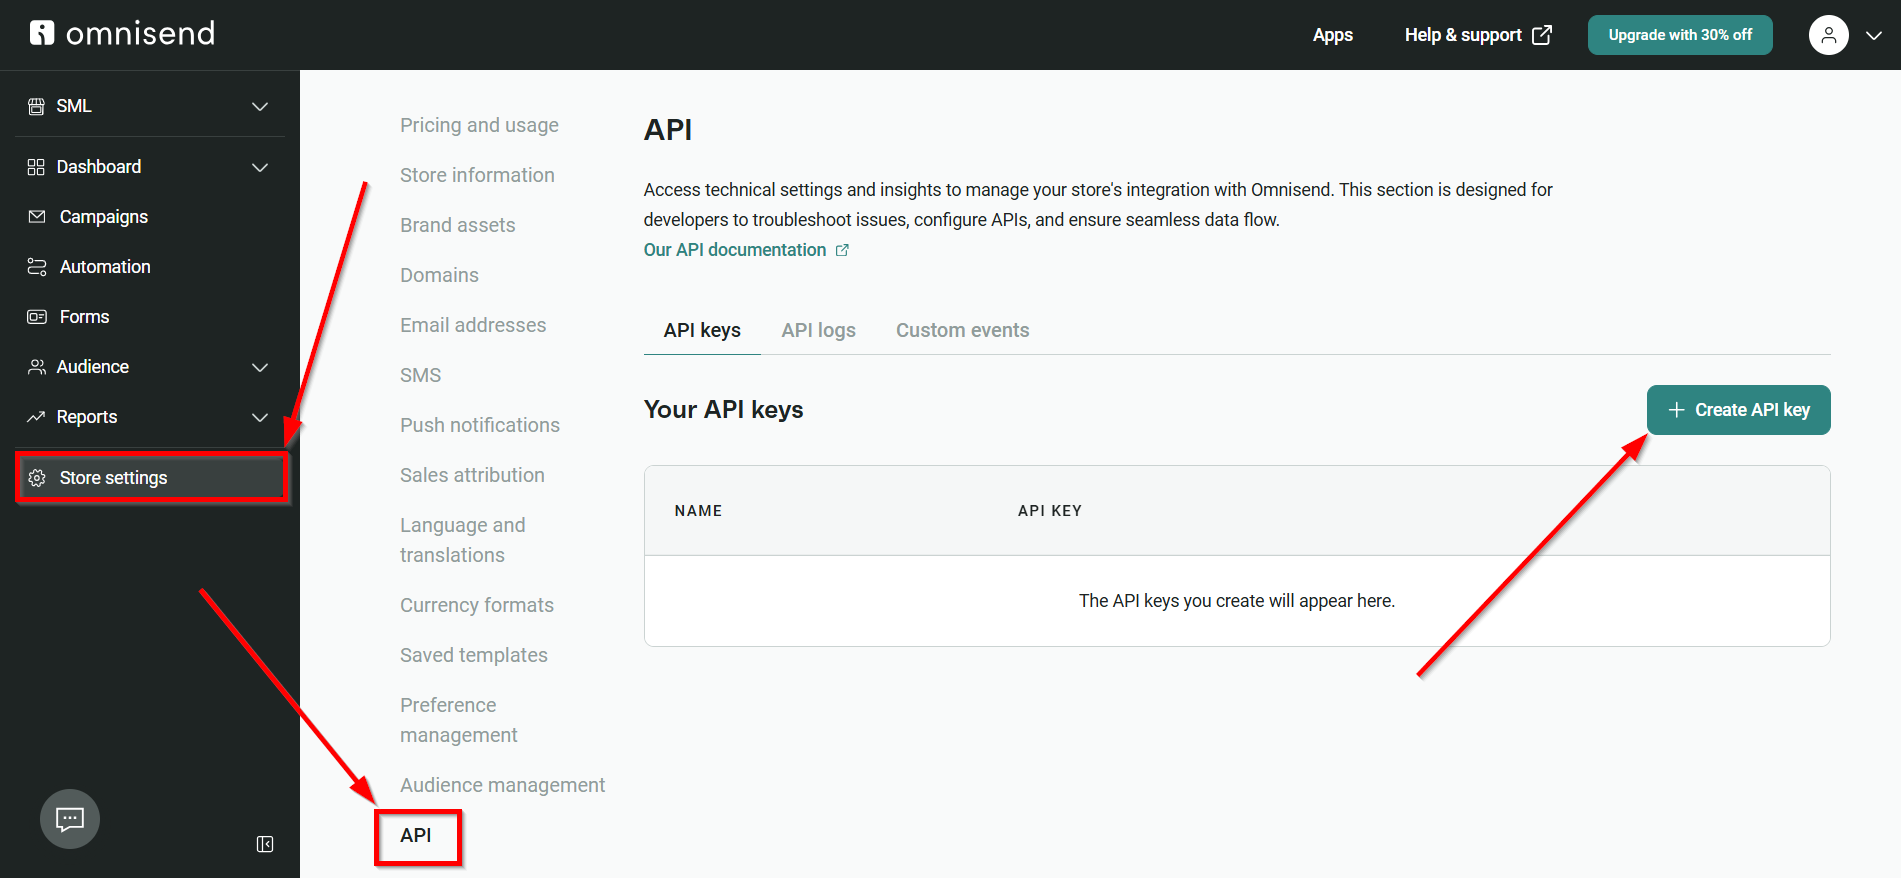This screenshot has width=1901, height=878.
Task: Click the Audience people icon
Action: [37, 367]
